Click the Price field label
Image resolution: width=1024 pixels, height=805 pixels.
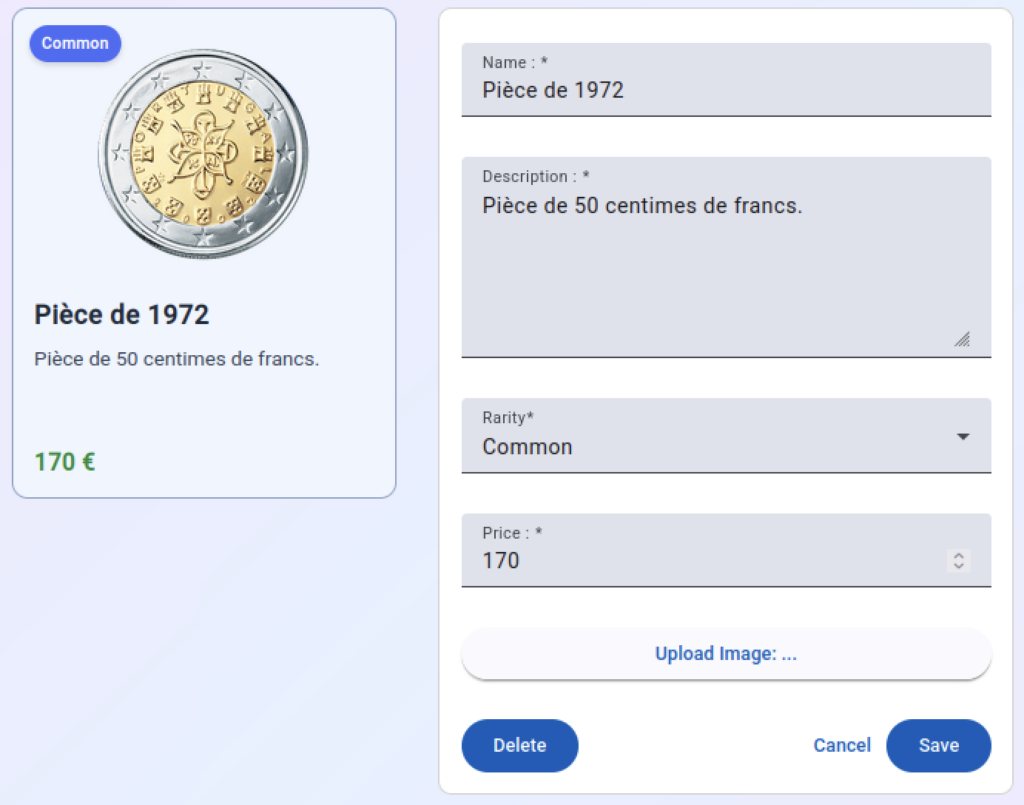511,533
